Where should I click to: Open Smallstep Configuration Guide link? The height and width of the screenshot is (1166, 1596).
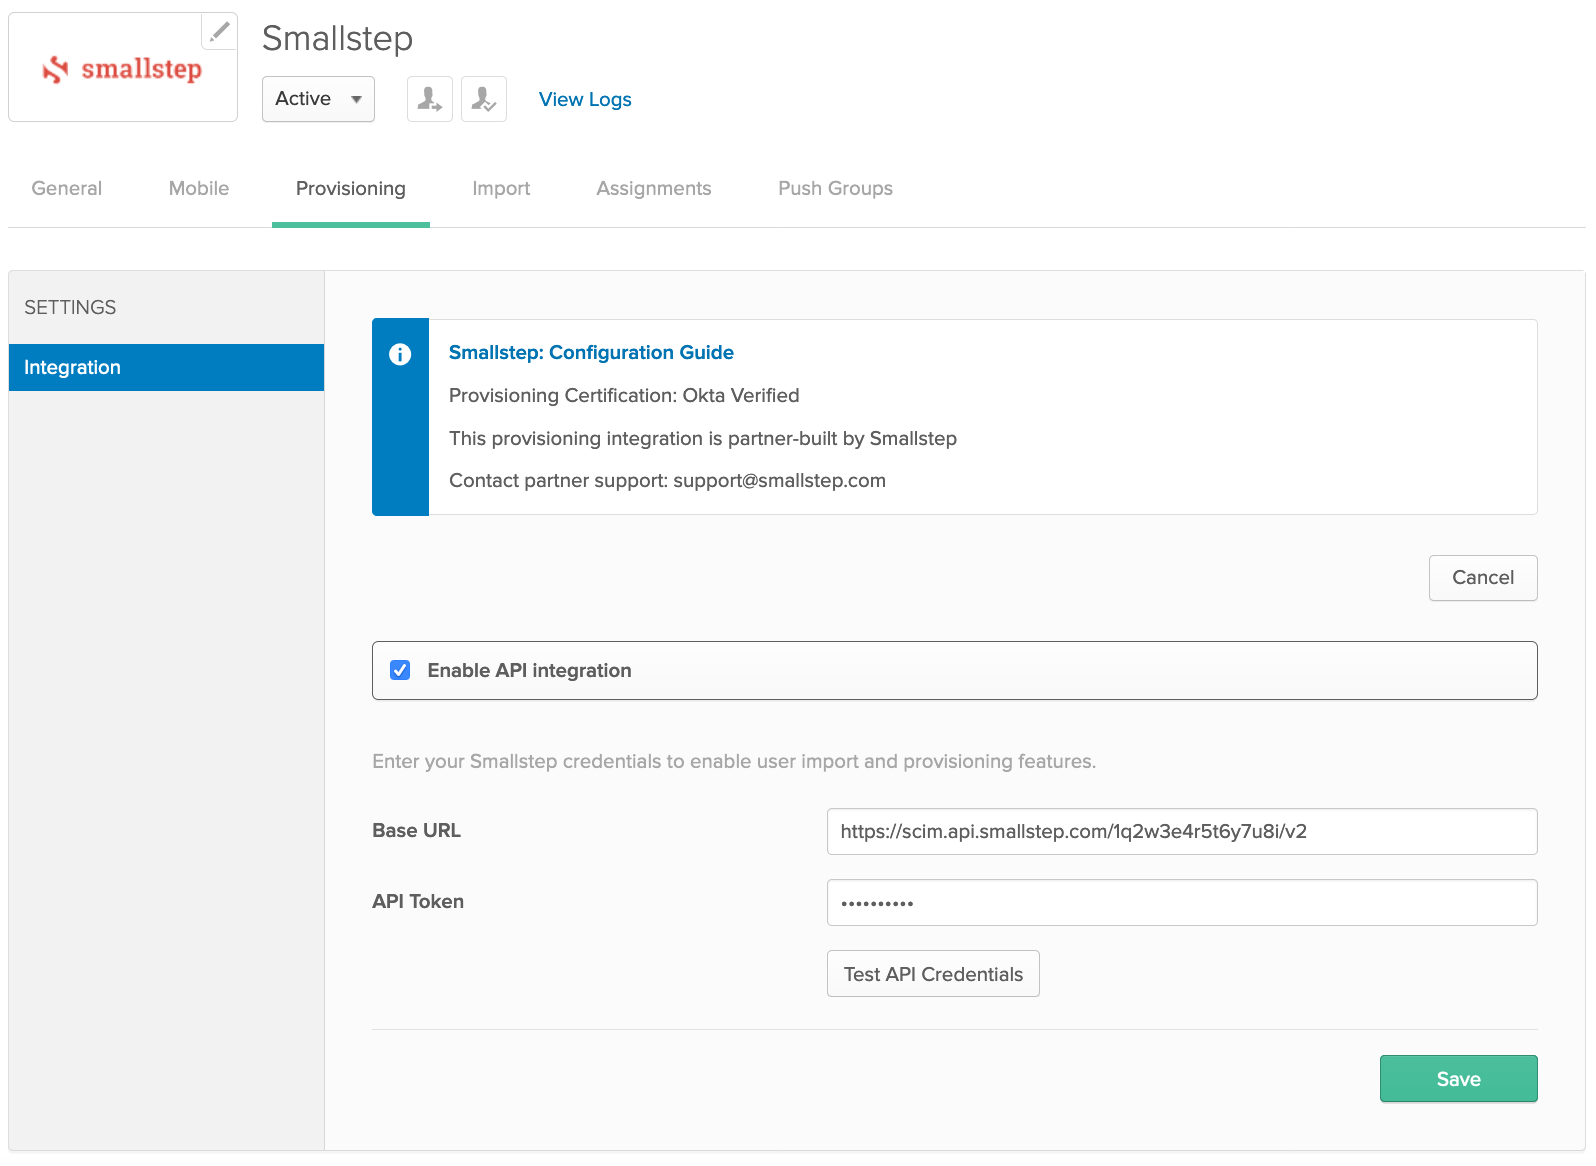[591, 352]
